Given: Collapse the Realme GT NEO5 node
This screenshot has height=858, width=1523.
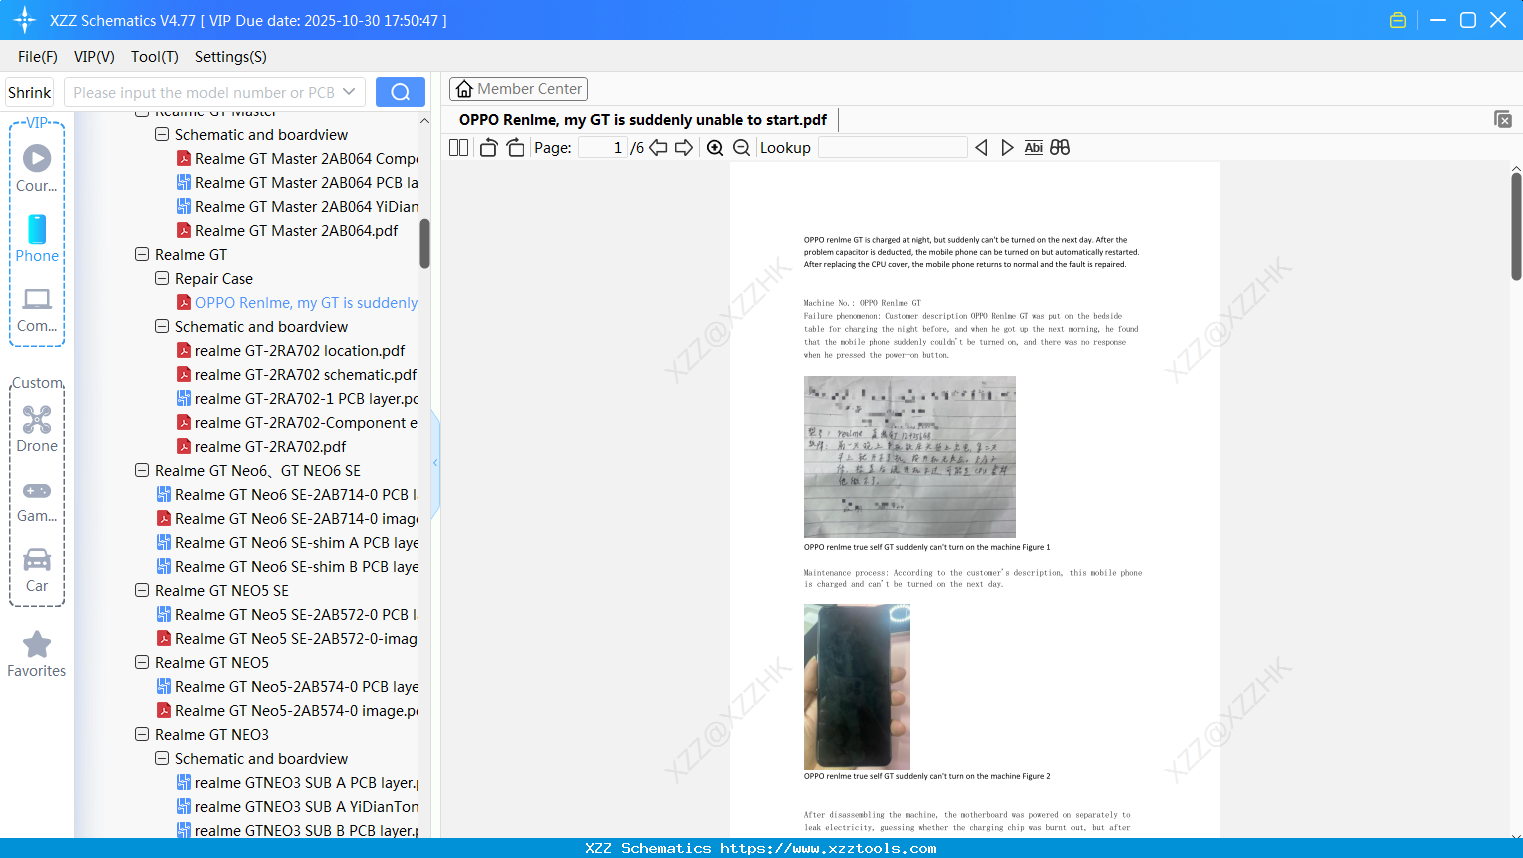Looking at the screenshot, I should click(142, 663).
